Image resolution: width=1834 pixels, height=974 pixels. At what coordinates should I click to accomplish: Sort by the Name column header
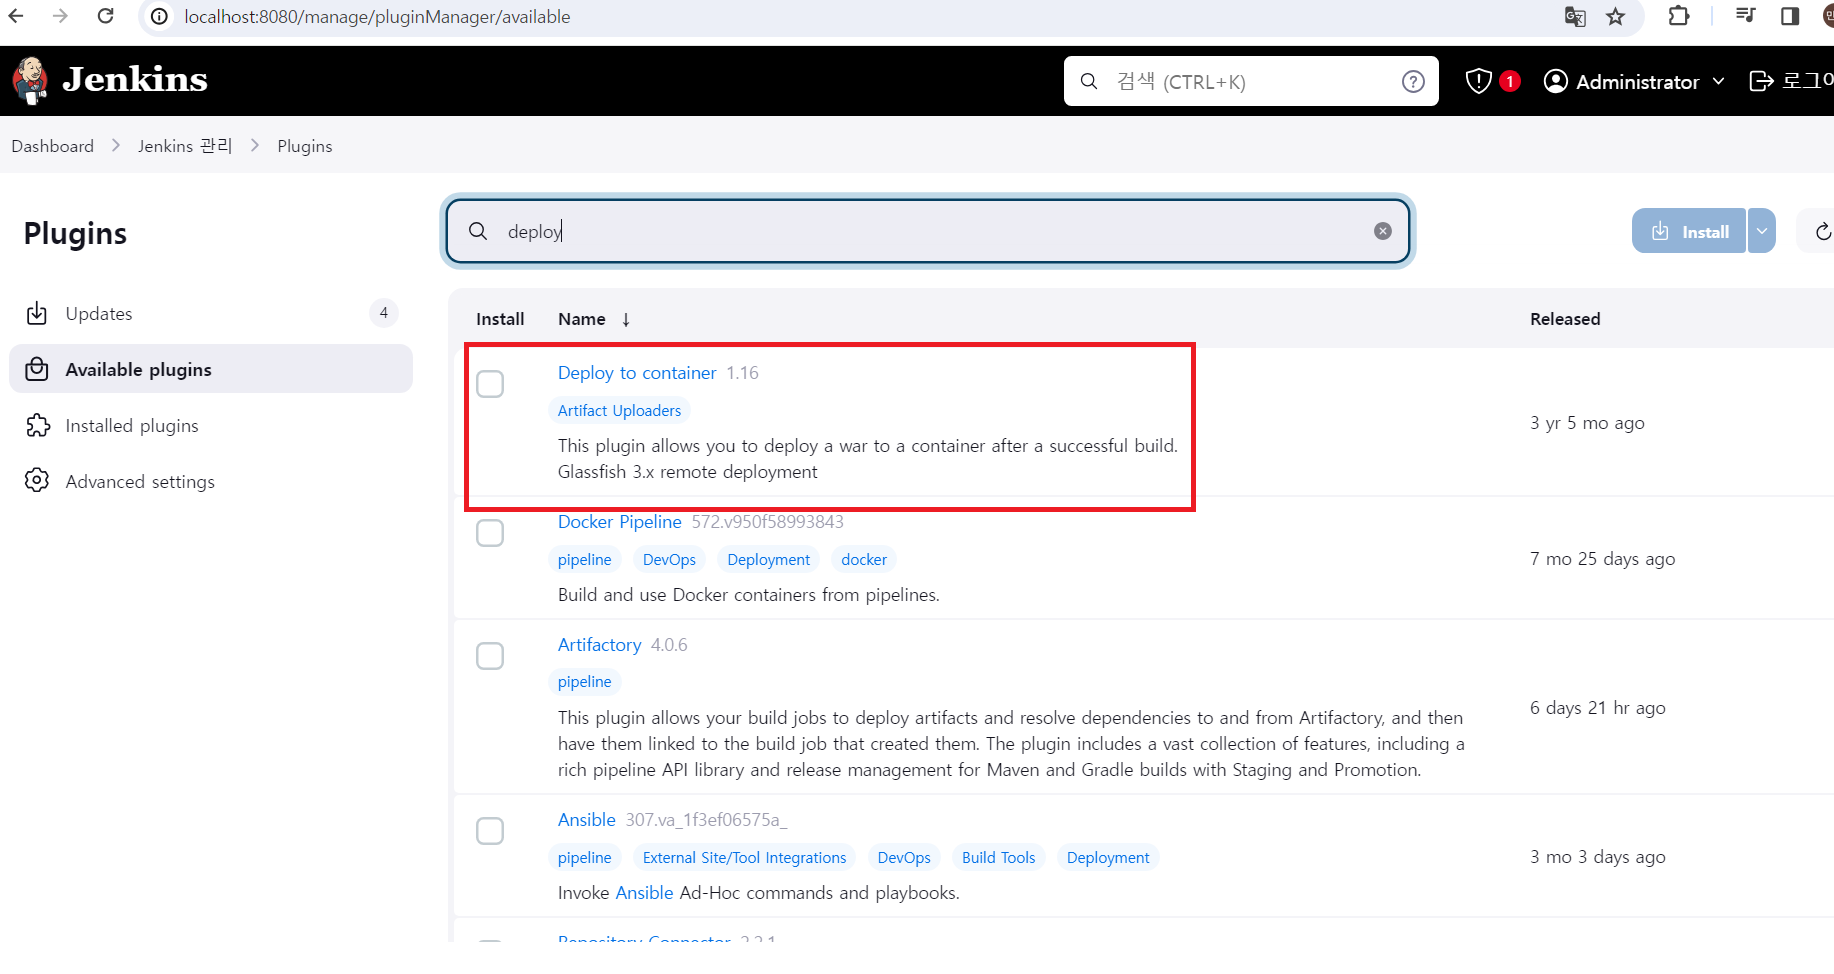(x=582, y=319)
